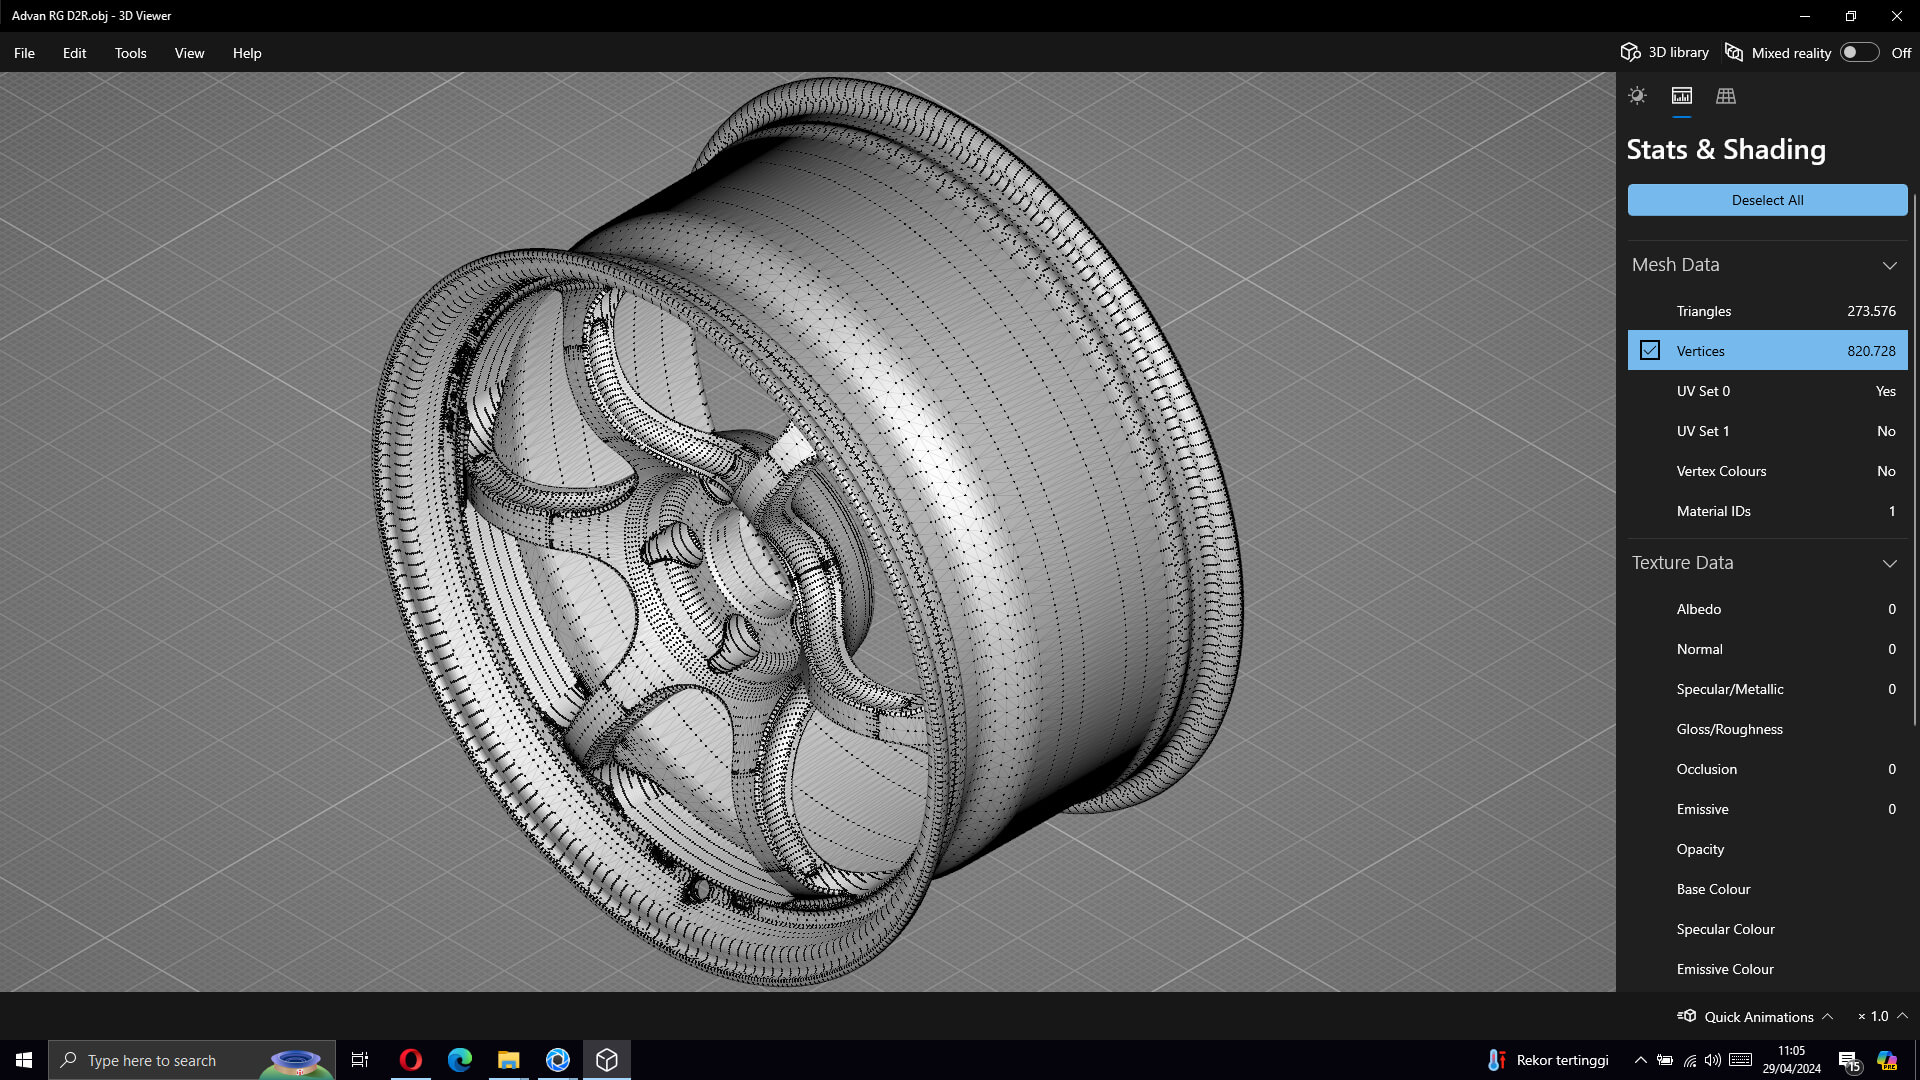
Task: Collapse the Texture Data section
Action: (x=1889, y=563)
